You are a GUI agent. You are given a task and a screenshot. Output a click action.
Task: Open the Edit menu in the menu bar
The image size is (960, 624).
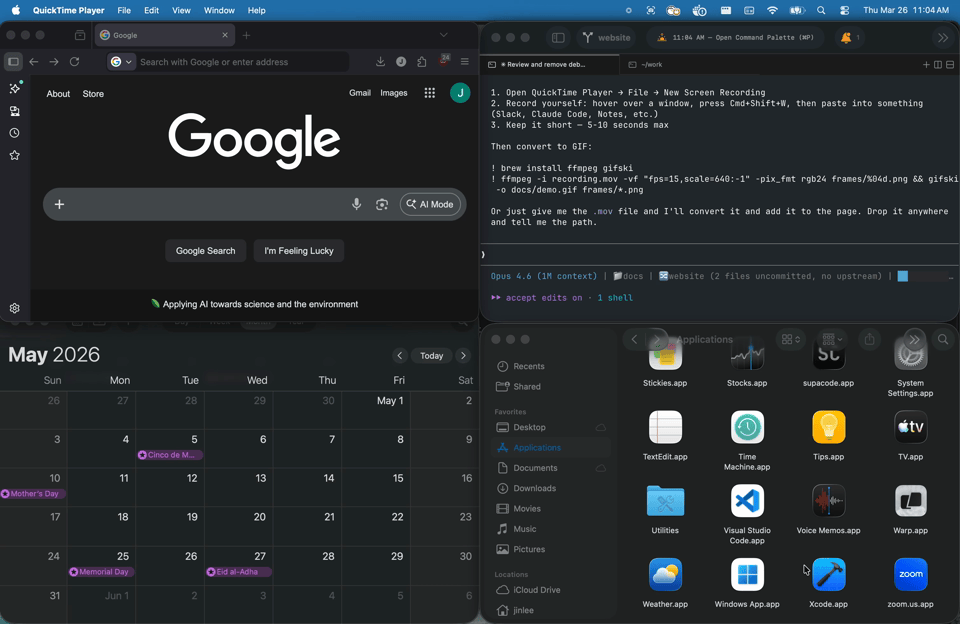point(151,10)
